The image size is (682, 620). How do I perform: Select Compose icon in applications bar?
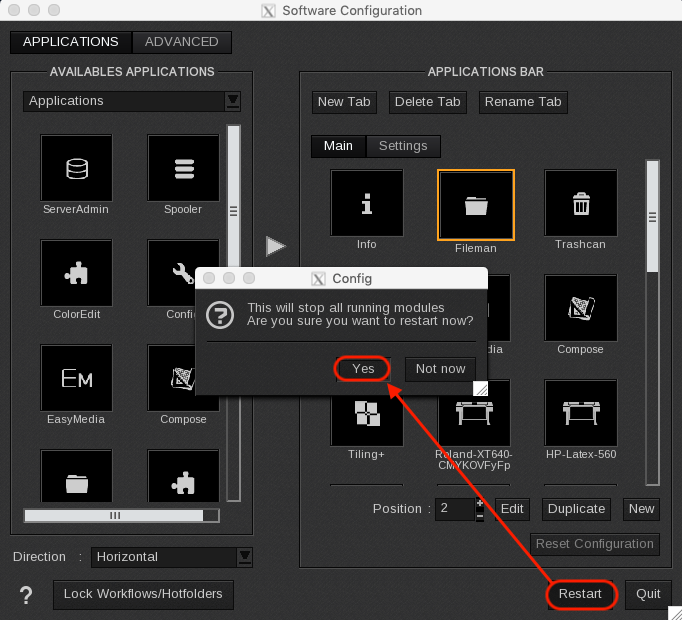[x=581, y=308]
